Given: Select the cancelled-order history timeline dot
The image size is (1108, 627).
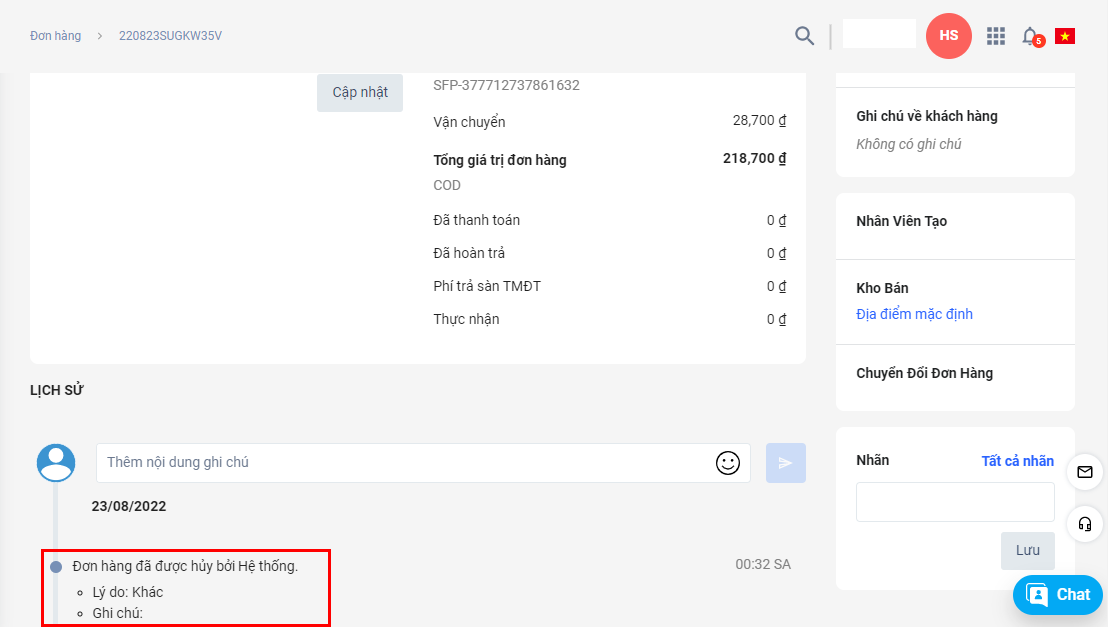Looking at the screenshot, I should coord(56,567).
